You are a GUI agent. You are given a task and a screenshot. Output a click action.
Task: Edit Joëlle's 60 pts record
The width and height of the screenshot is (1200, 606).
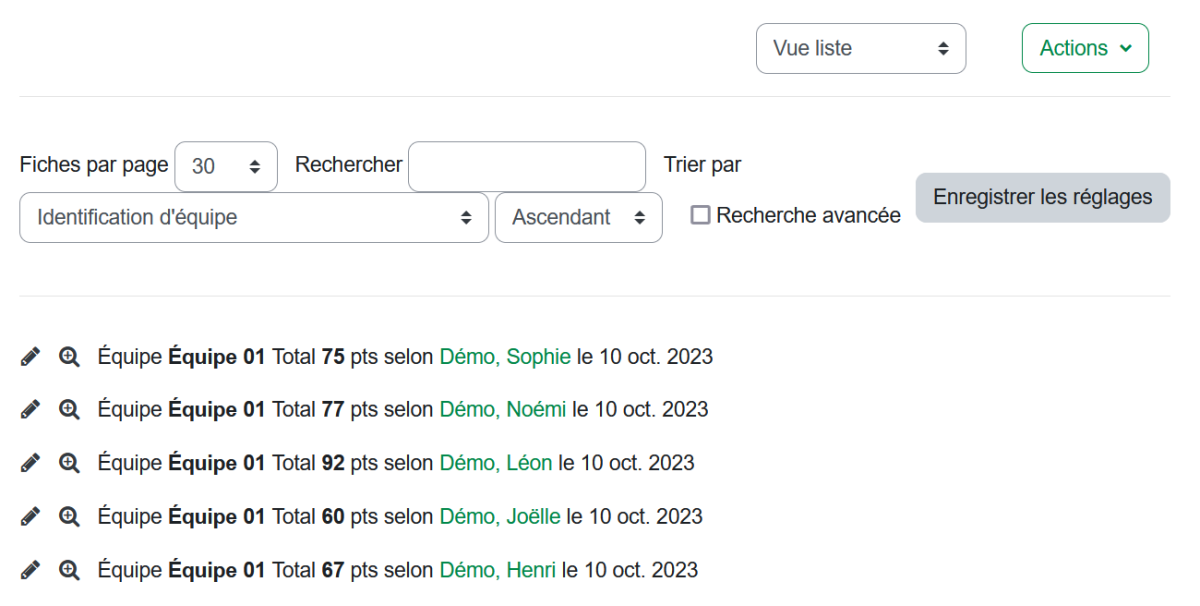coord(30,517)
